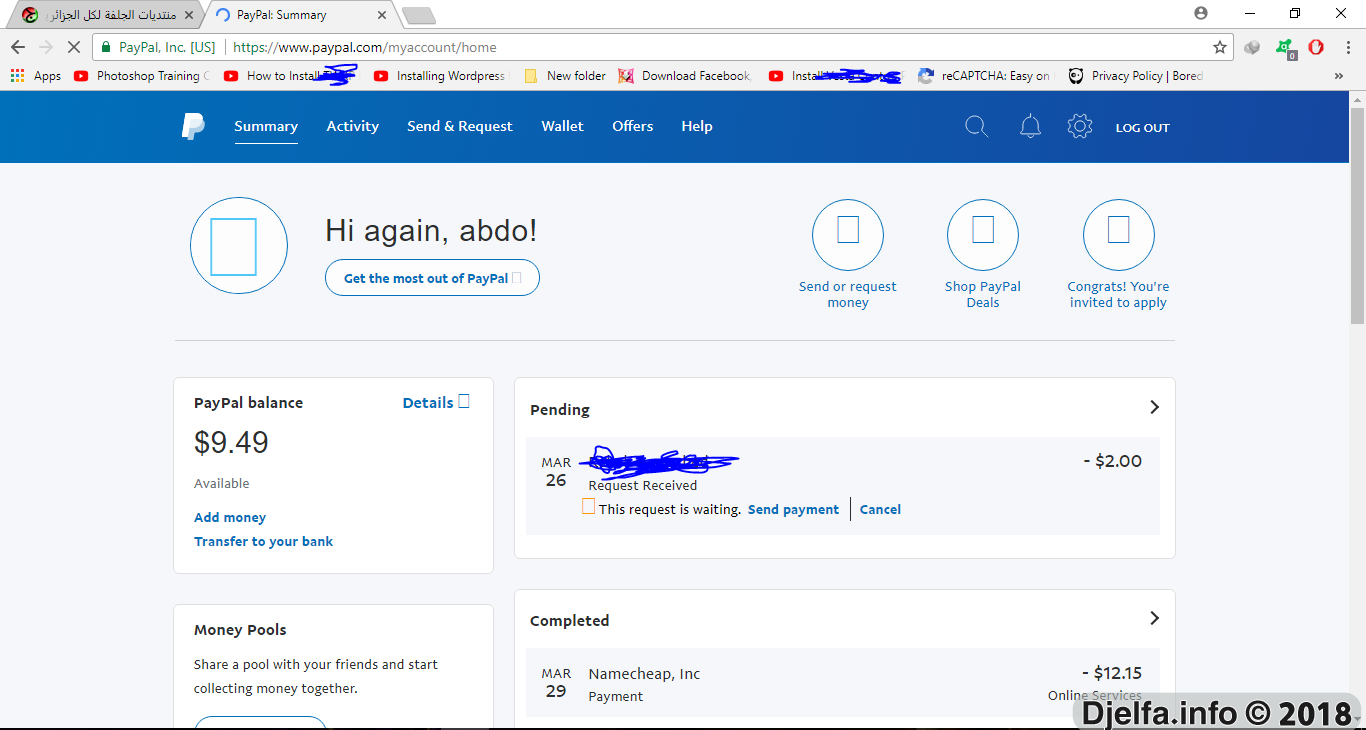
Task: Click LOG OUT
Action: click(1142, 128)
